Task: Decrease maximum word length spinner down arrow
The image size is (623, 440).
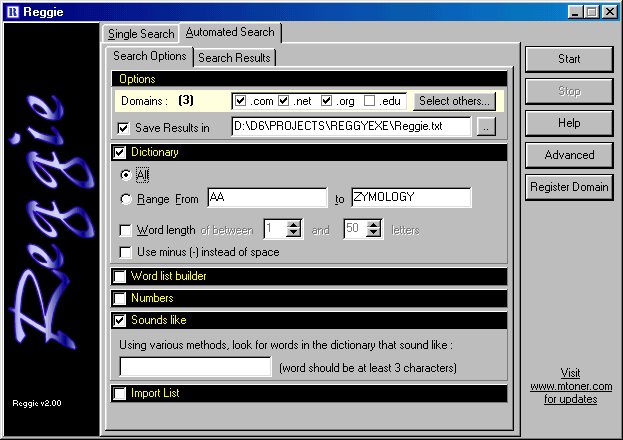Action: click(374, 234)
